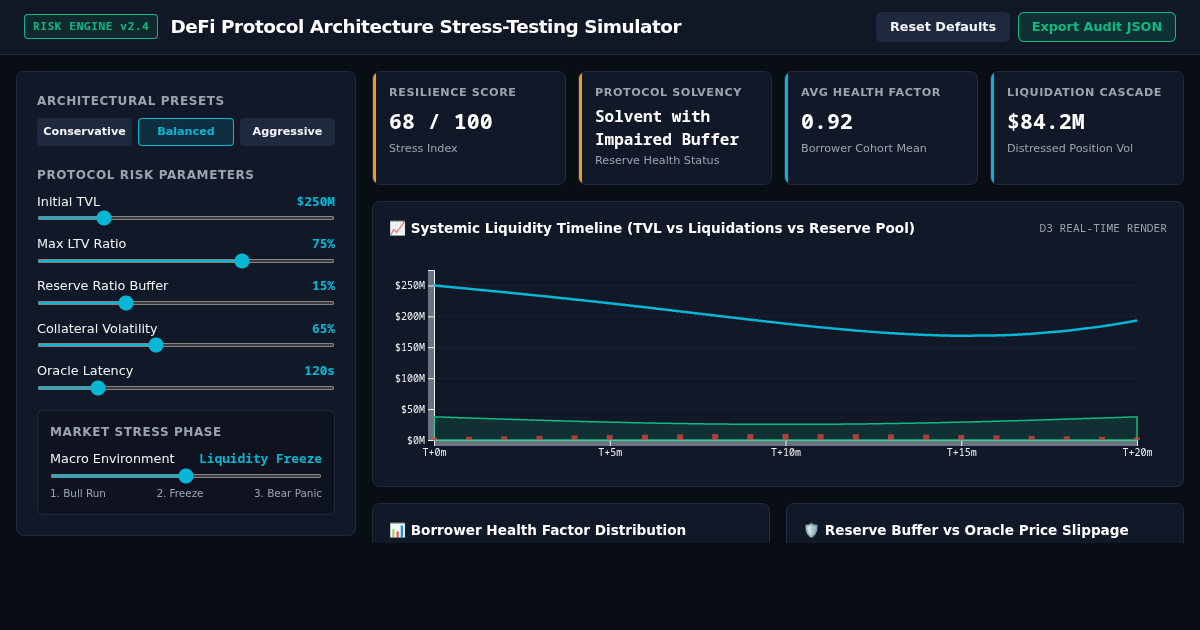The width and height of the screenshot is (1200, 630).
Task: Click the 15% Reserve Ratio Buffer value
Action: [324, 286]
